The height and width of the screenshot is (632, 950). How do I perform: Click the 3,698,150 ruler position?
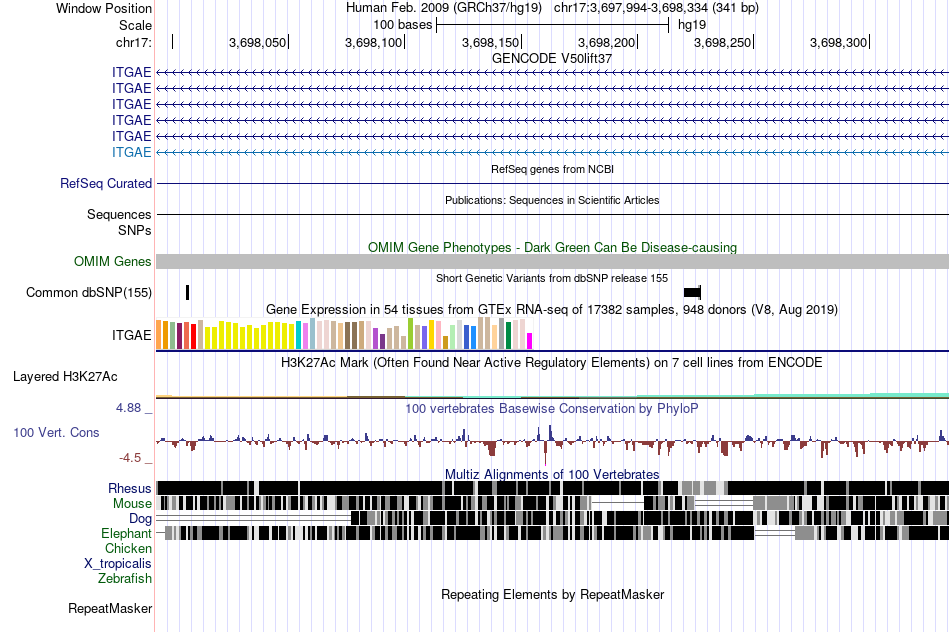point(491,42)
